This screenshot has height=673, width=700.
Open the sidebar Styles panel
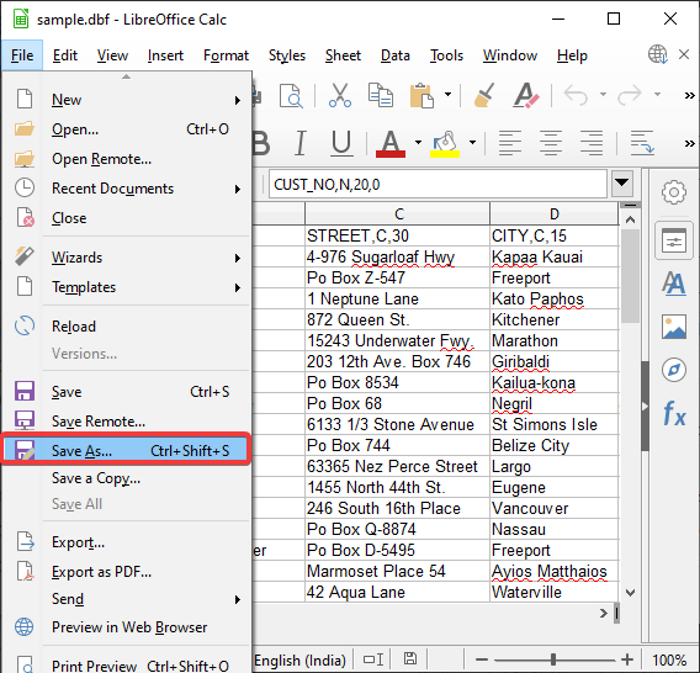(x=674, y=284)
